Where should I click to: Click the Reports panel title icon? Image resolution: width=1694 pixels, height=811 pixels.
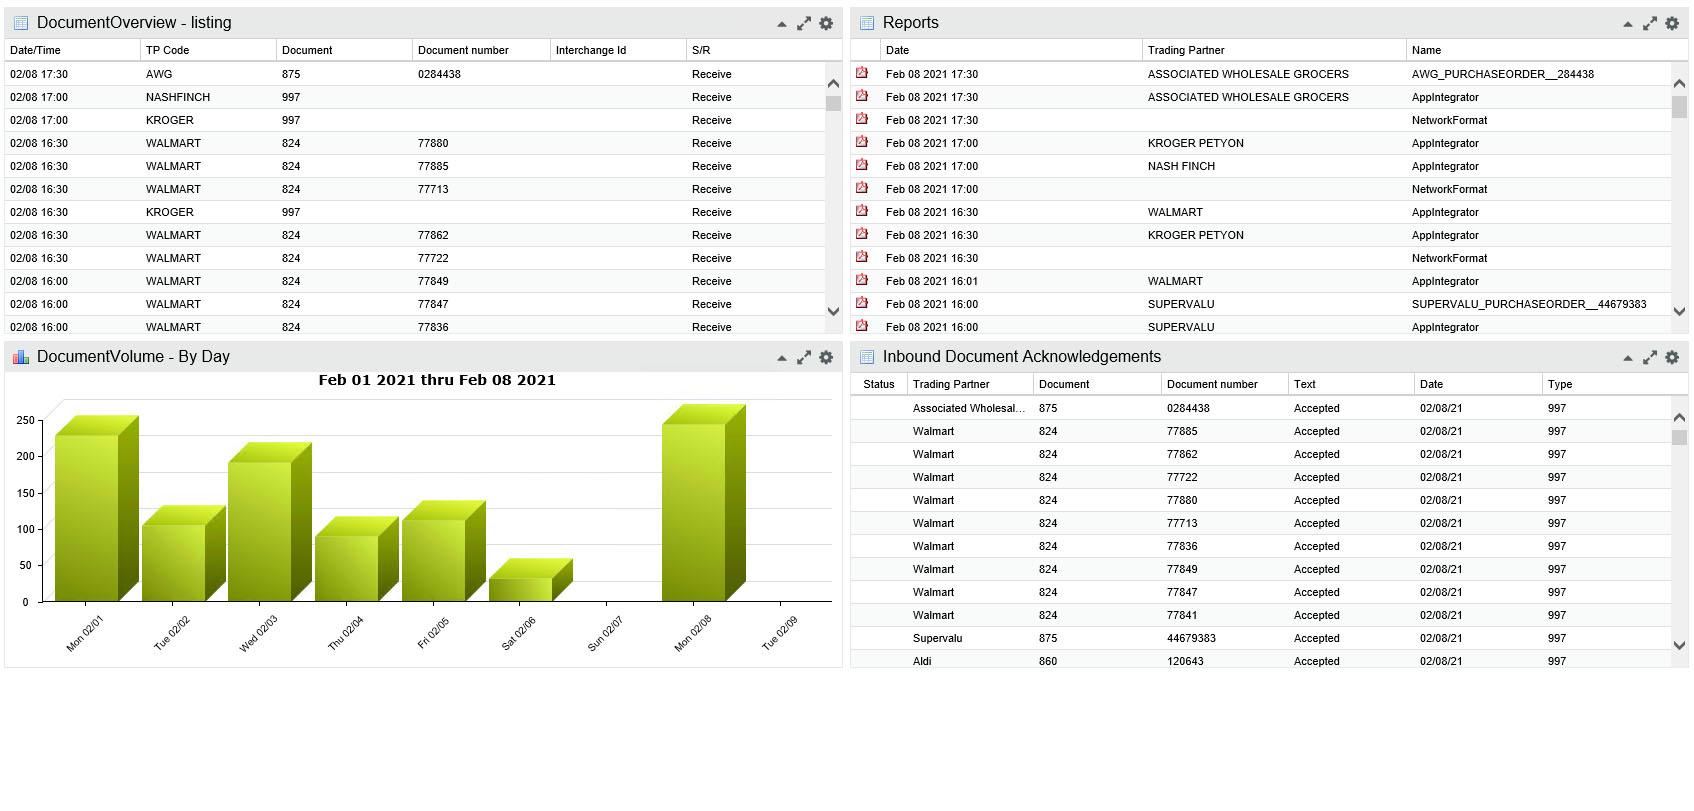point(866,23)
